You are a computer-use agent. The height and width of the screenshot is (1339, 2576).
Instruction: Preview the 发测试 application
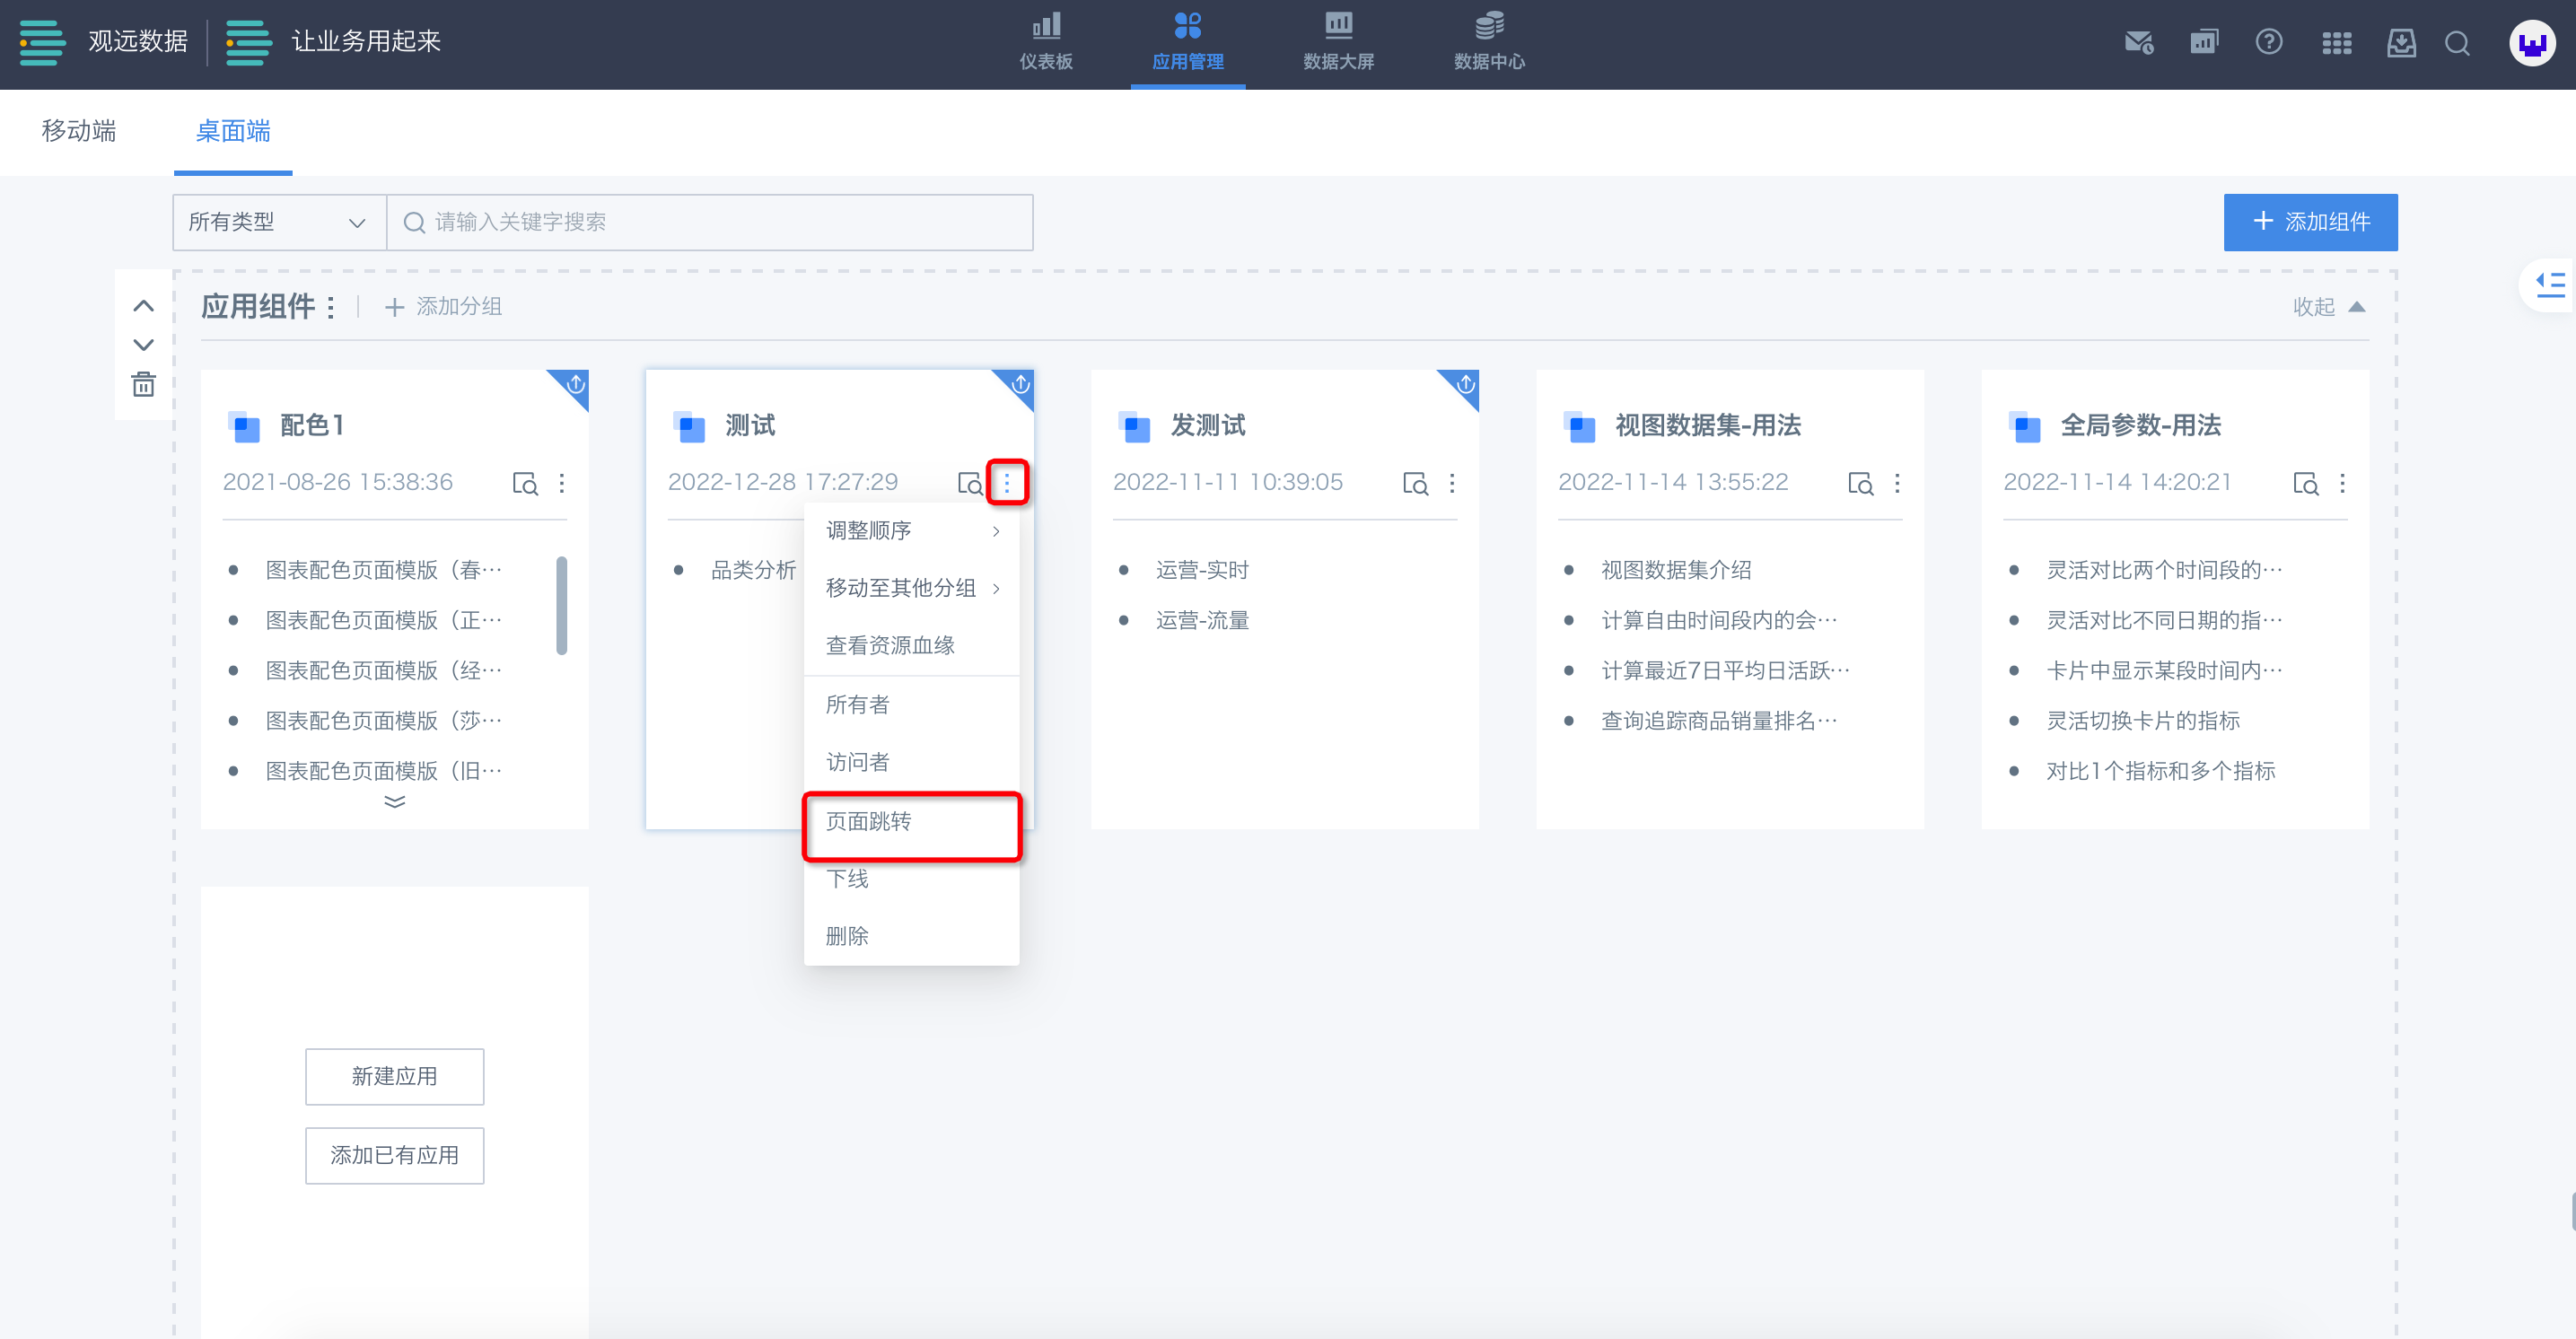coord(1415,484)
